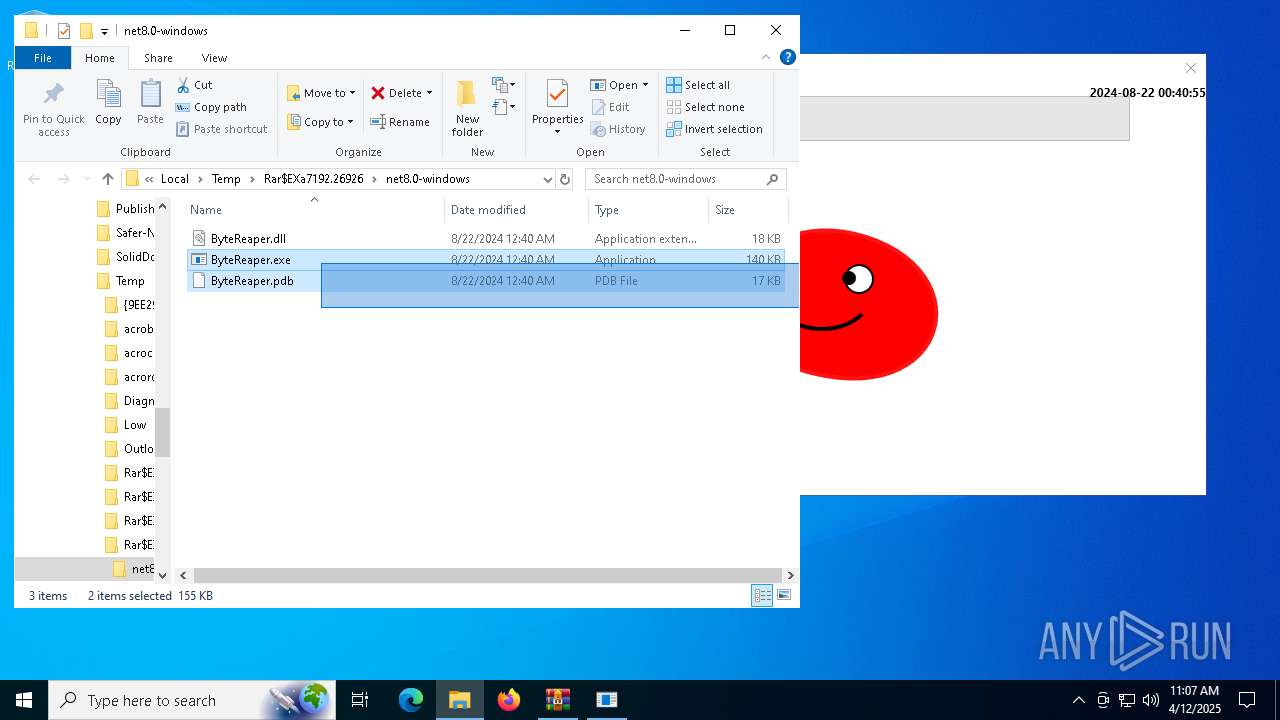Open recent locations dropdown
The image size is (1280, 720).
[87, 179]
